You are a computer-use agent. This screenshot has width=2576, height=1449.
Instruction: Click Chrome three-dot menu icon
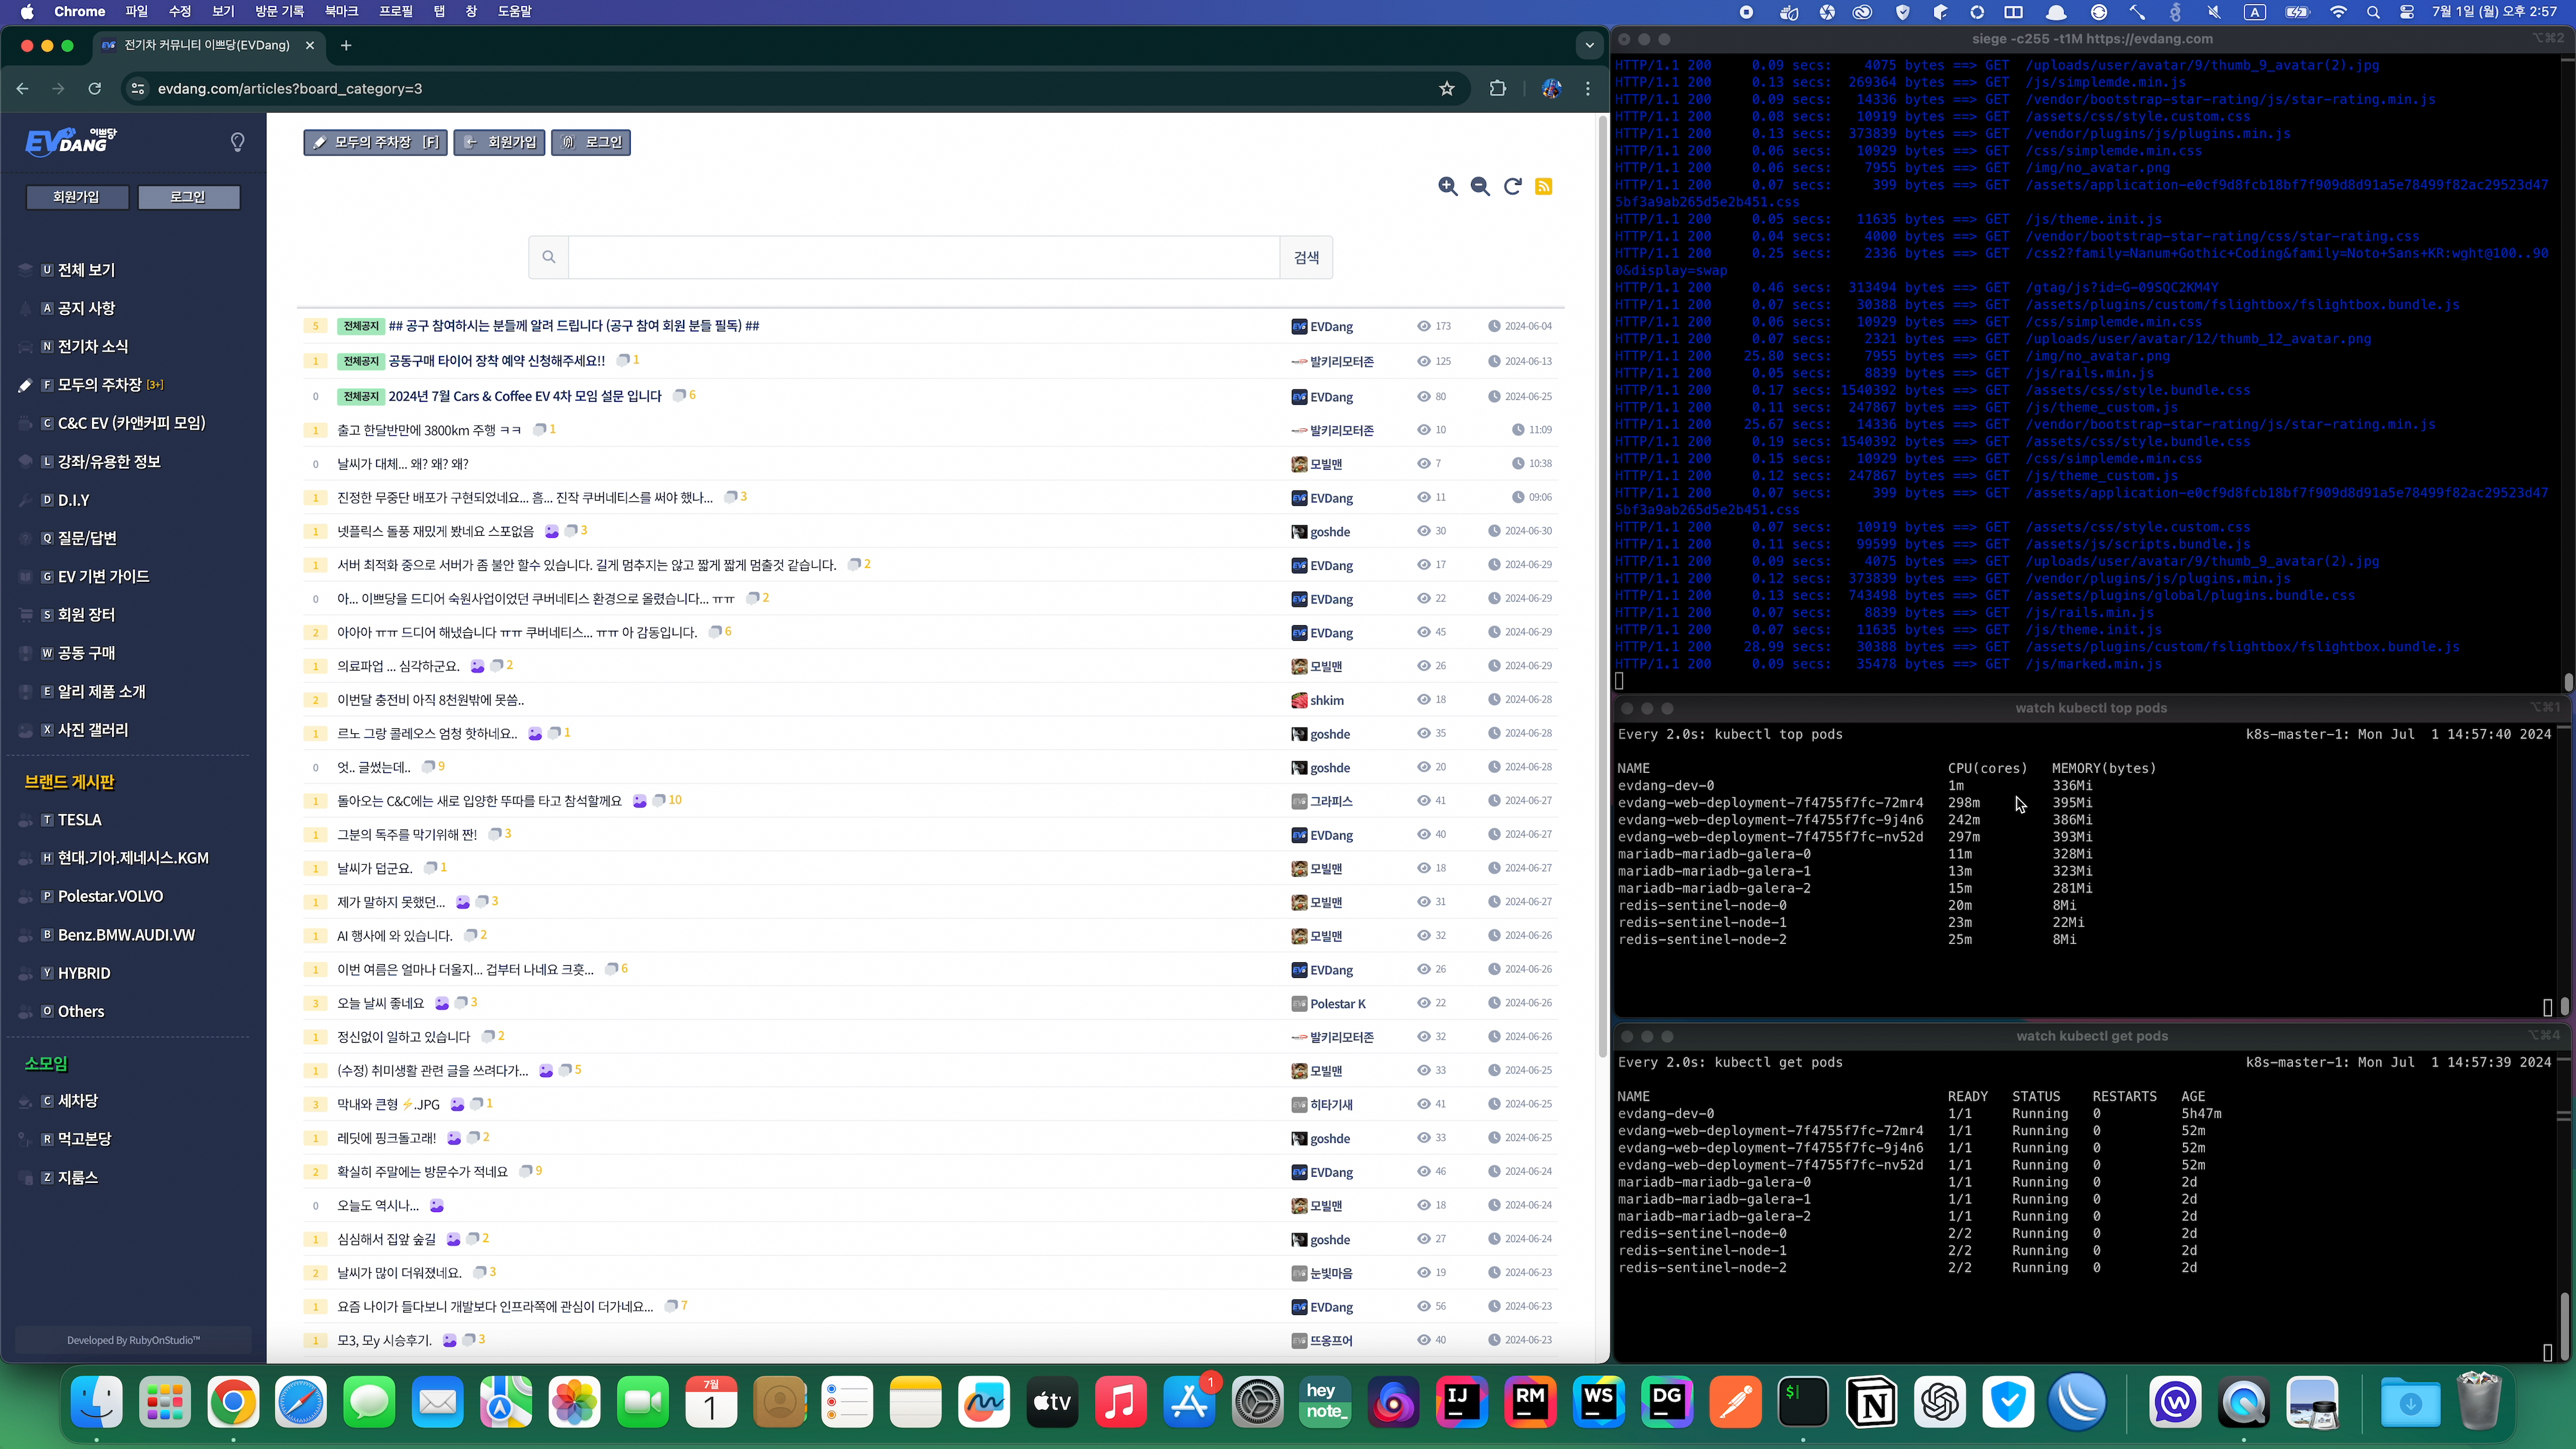(x=1588, y=88)
